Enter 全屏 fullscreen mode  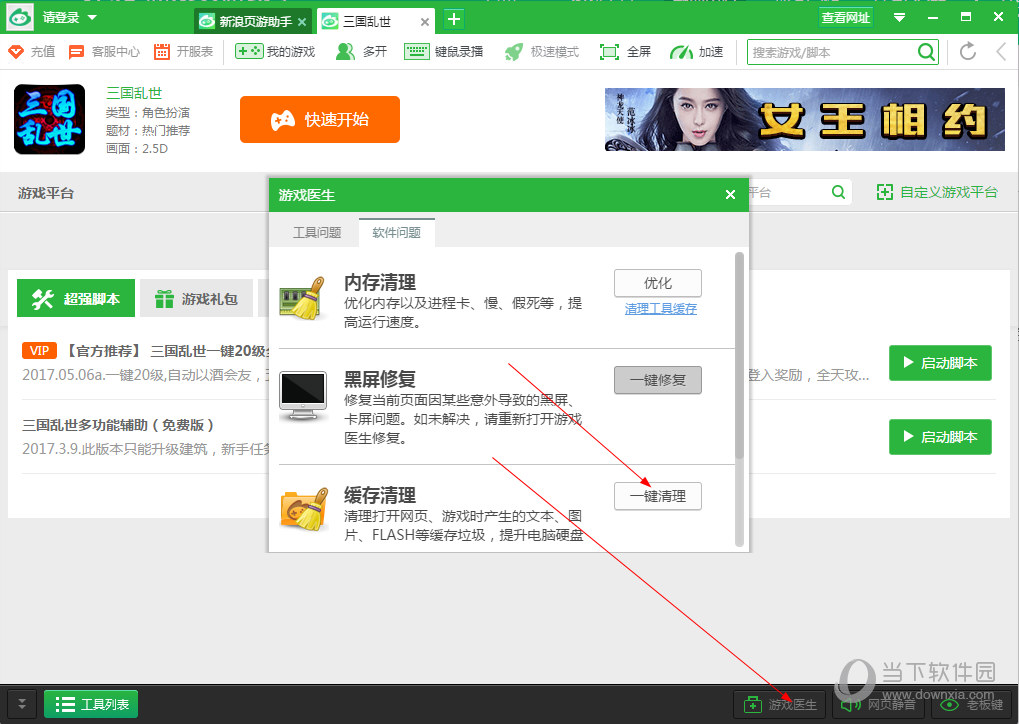pyautogui.click(x=624, y=52)
